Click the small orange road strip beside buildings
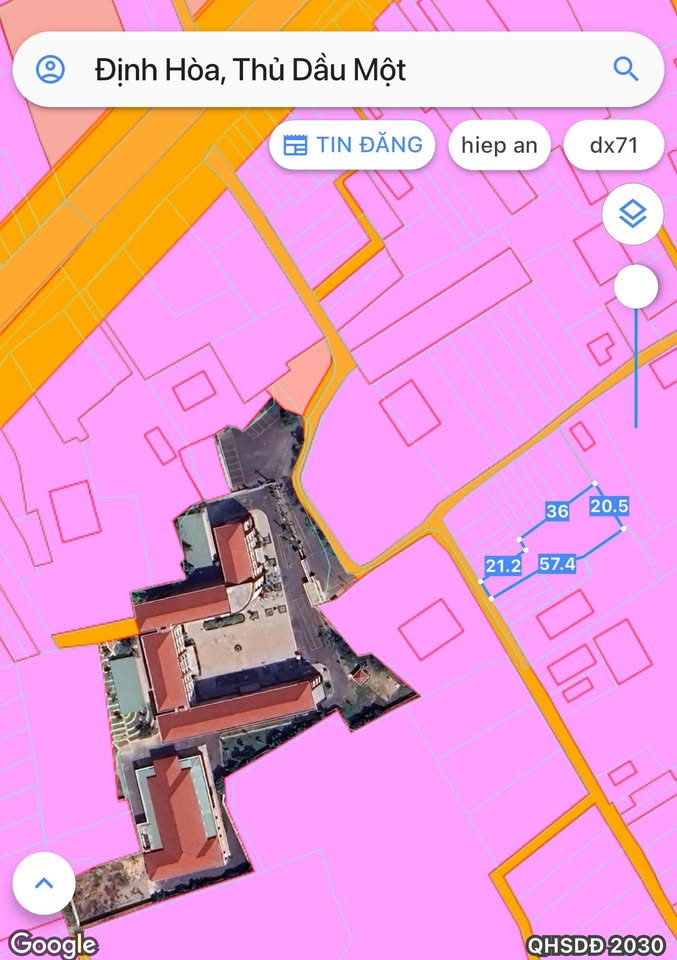677x960 pixels. point(95,633)
